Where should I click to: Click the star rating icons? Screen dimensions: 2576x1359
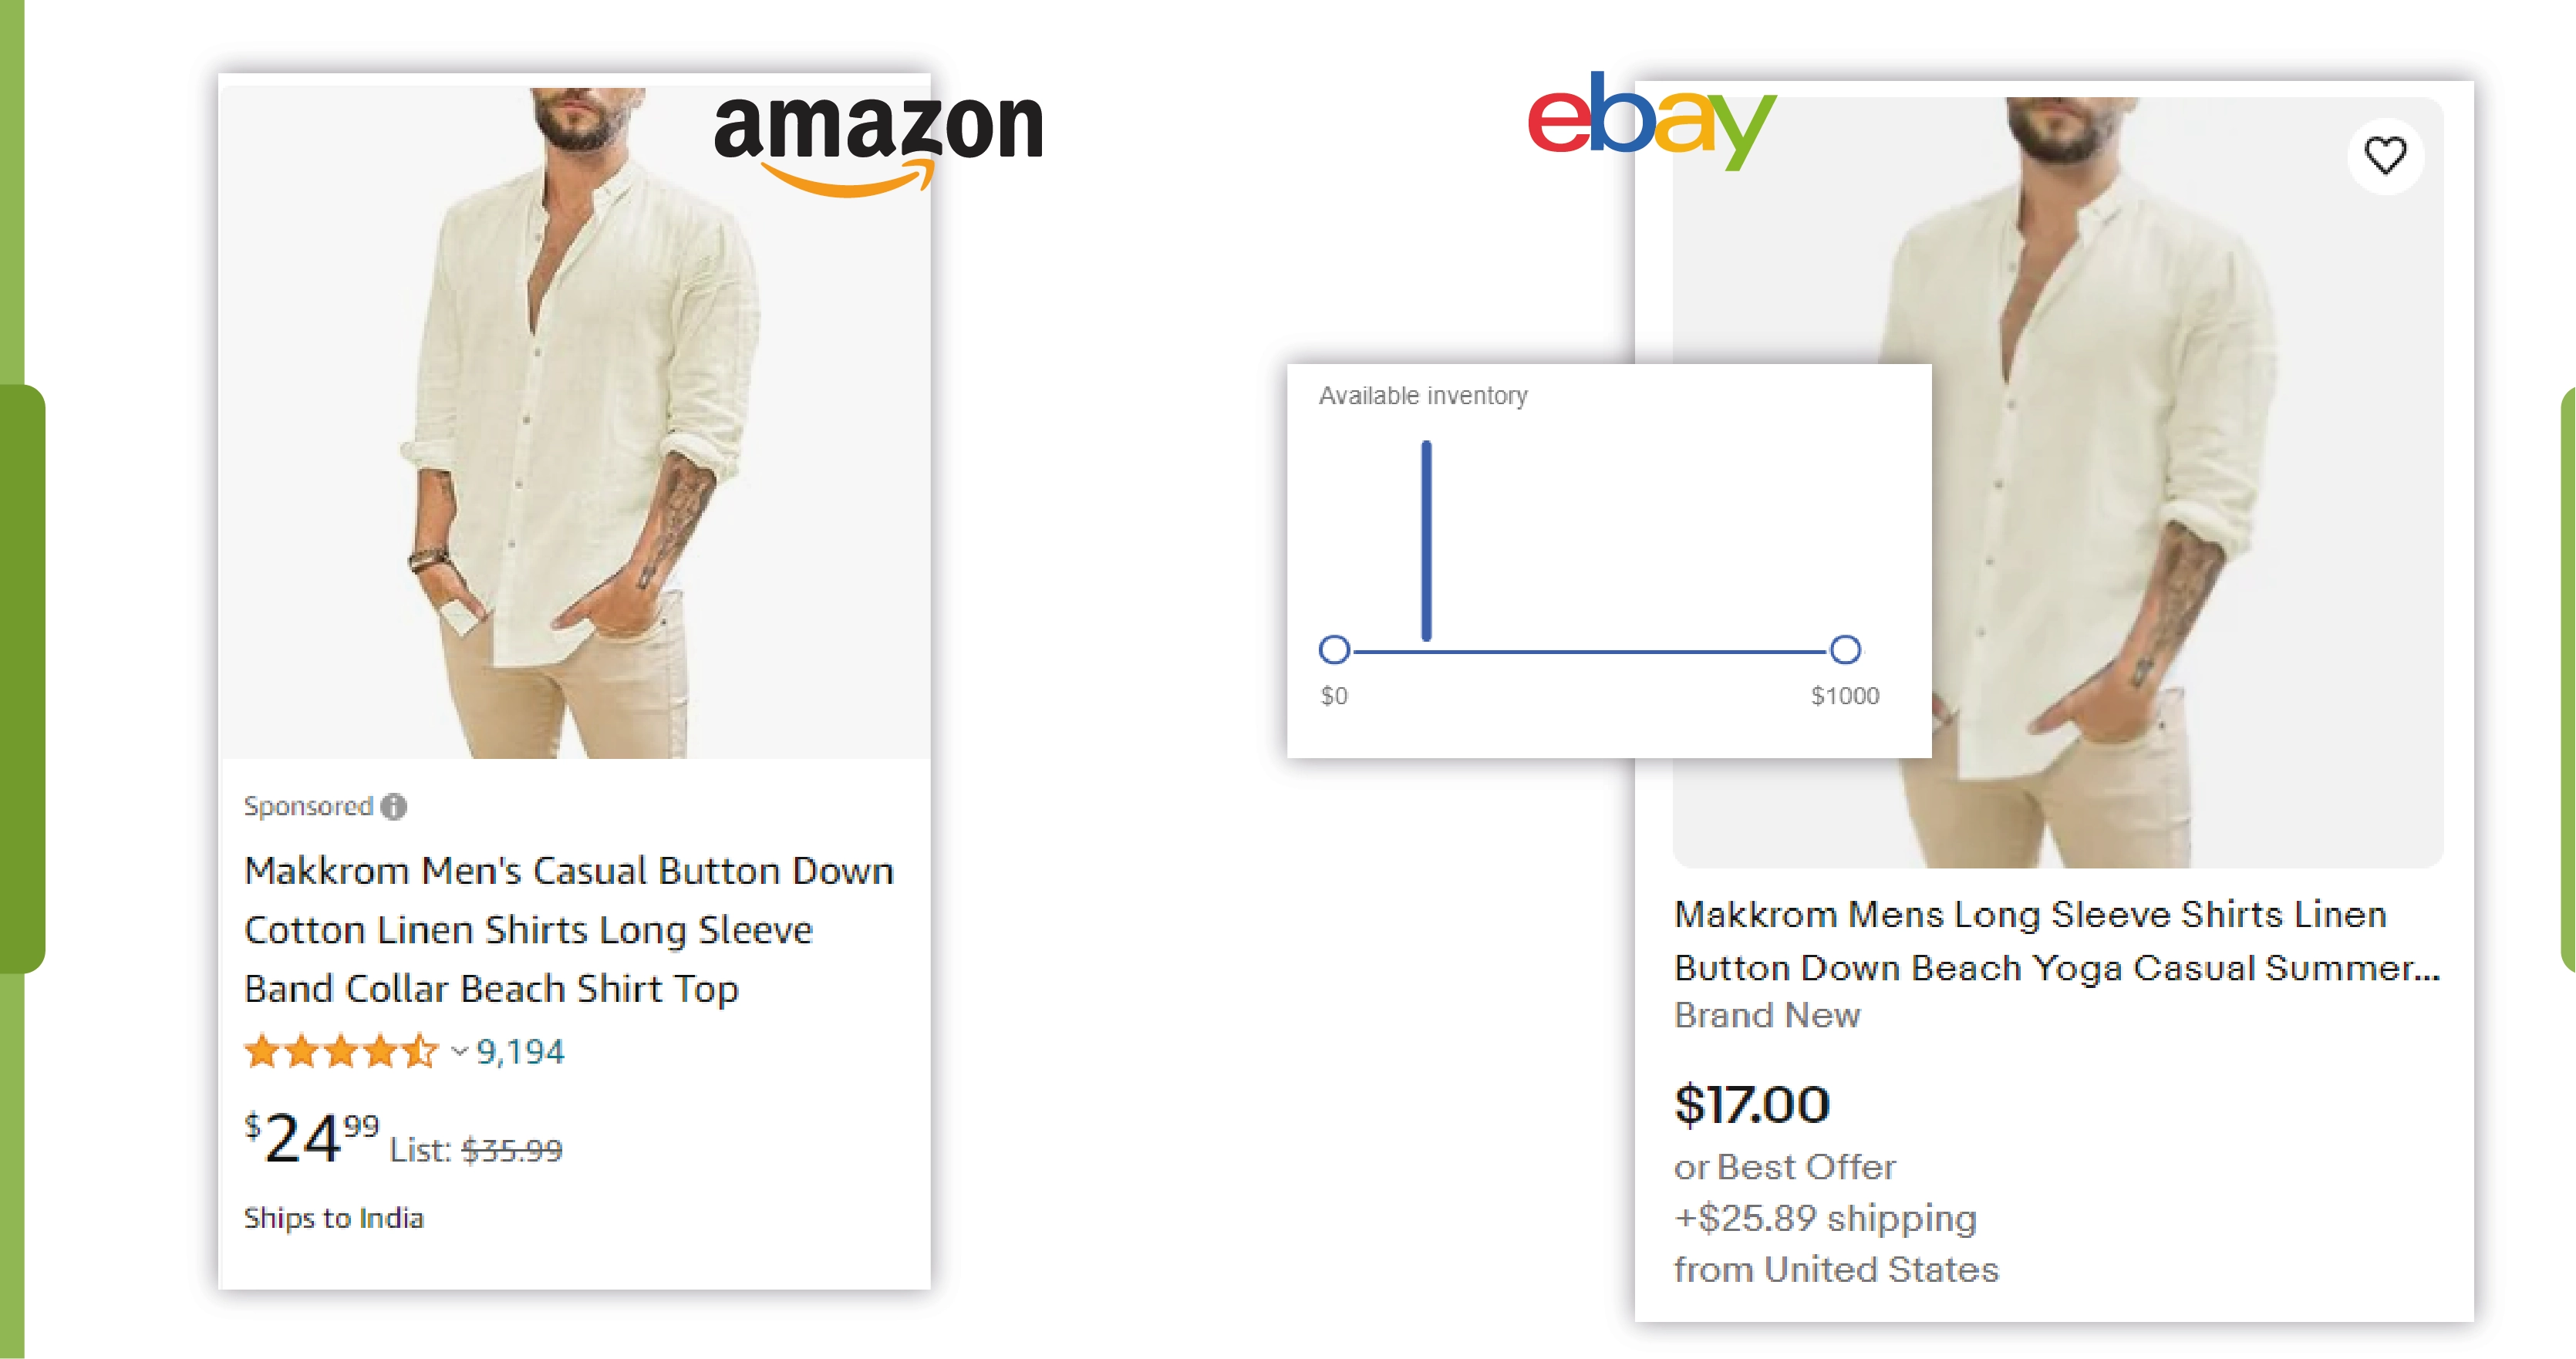[340, 1052]
